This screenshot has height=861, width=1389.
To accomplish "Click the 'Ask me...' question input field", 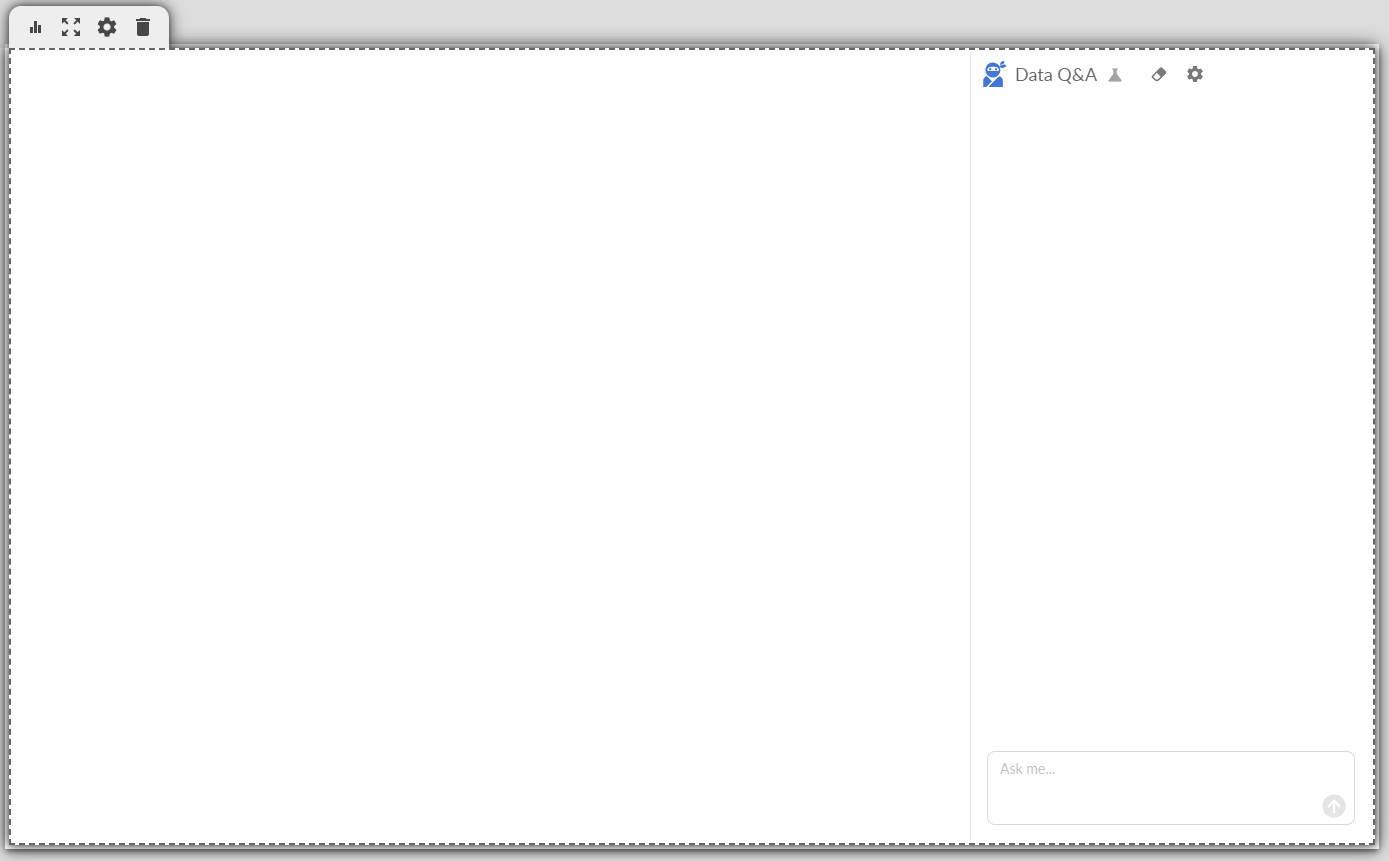I will pyautogui.click(x=1171, y=788).
